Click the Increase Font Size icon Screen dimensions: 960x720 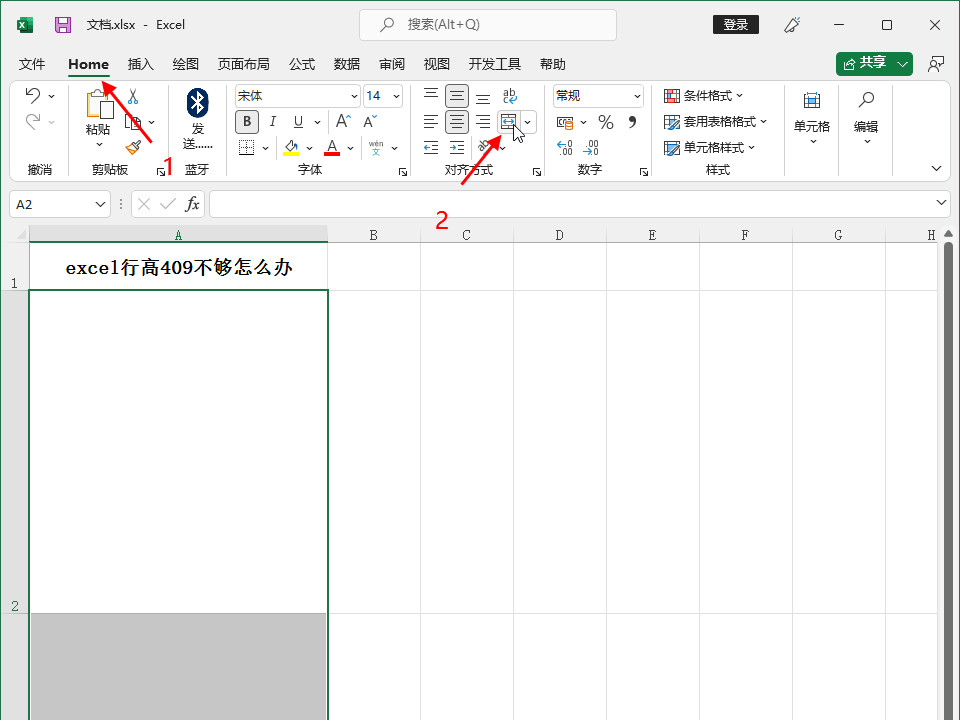click(343, 122)
